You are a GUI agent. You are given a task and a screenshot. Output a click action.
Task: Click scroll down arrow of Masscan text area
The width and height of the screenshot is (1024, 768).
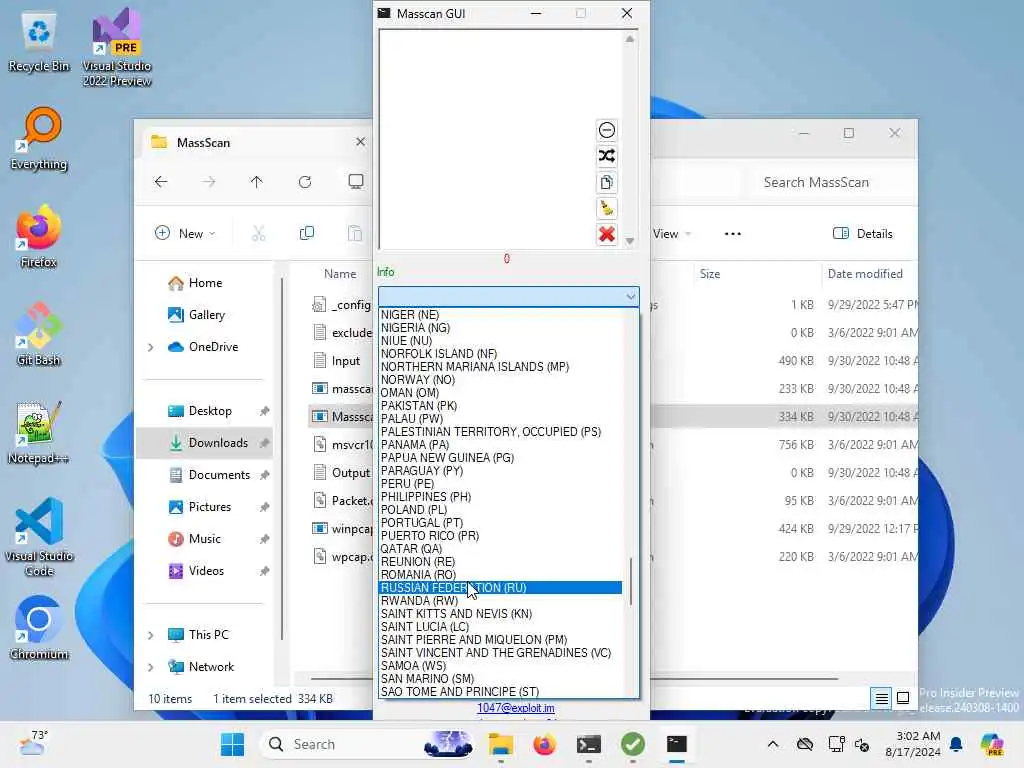pos(630,241)
